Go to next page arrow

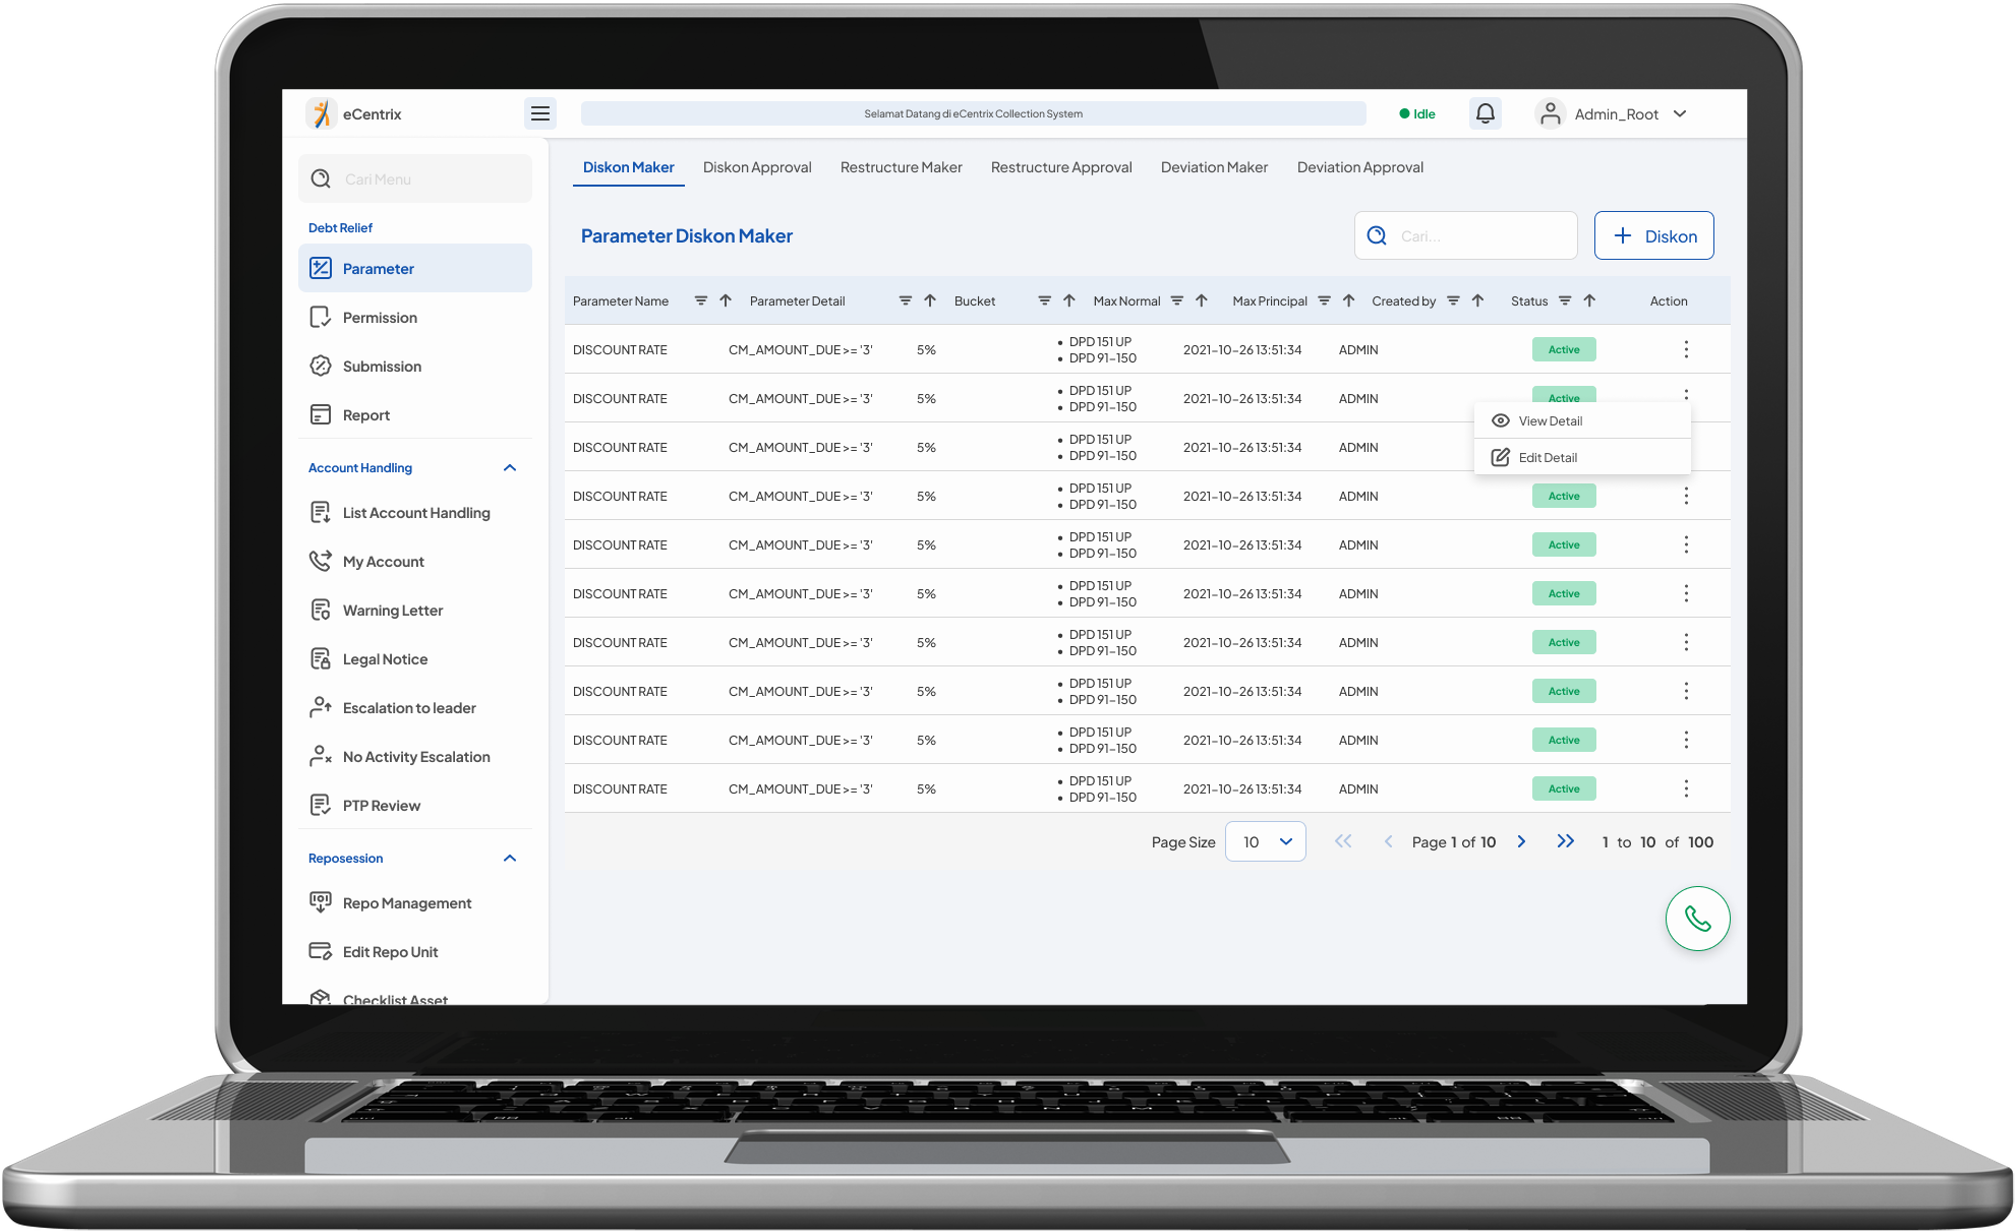[x=1521, y=842]
